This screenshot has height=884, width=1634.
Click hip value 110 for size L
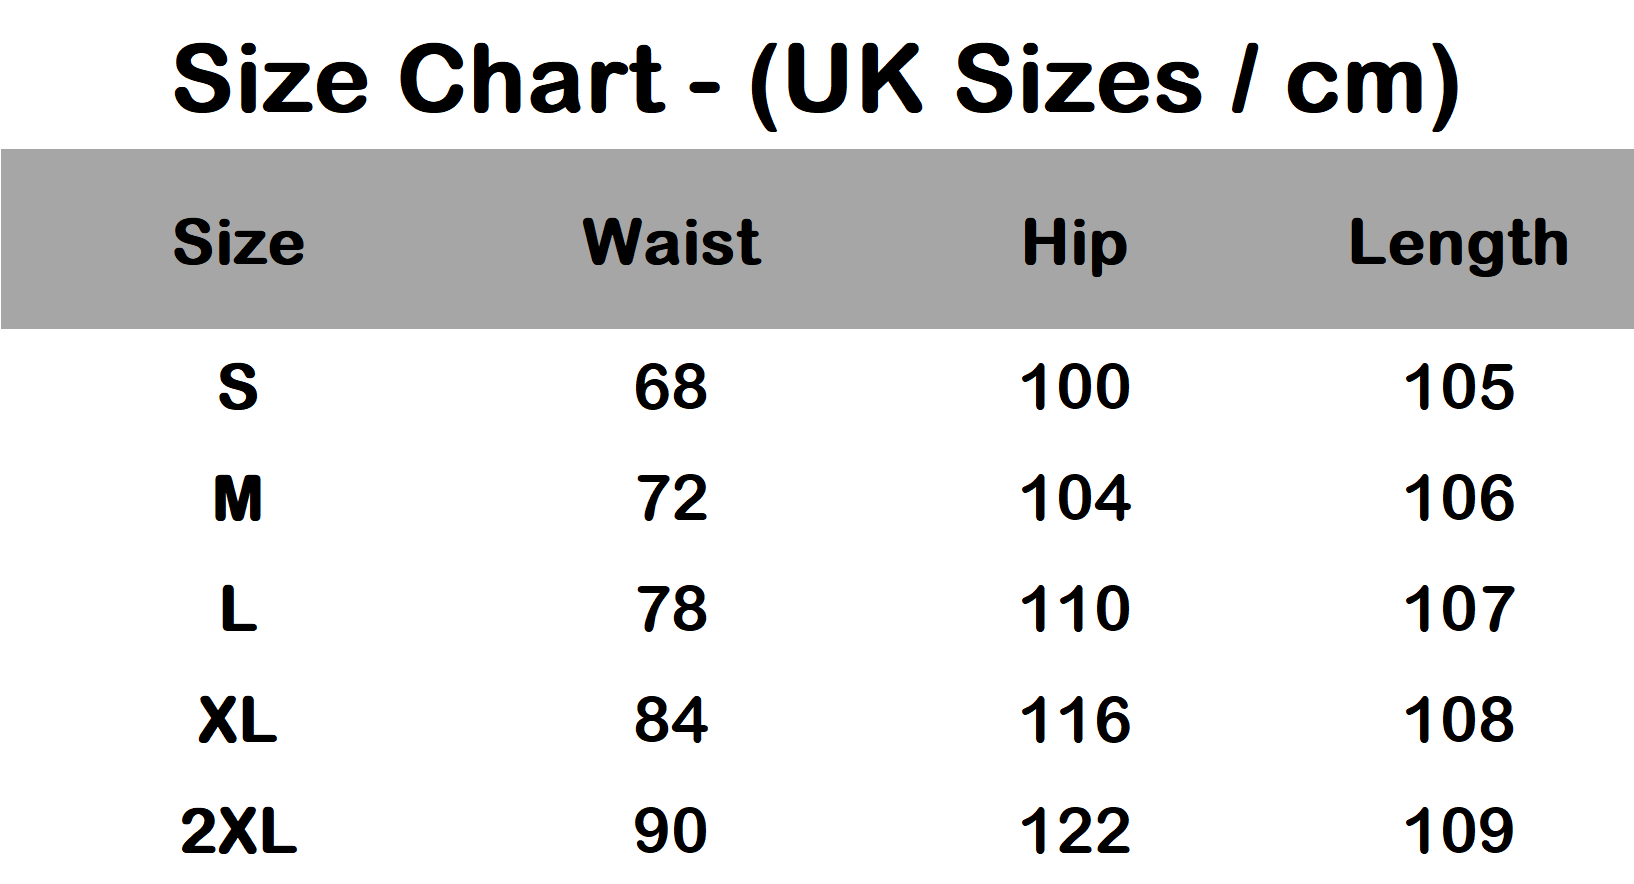[x=1075, y=609]
